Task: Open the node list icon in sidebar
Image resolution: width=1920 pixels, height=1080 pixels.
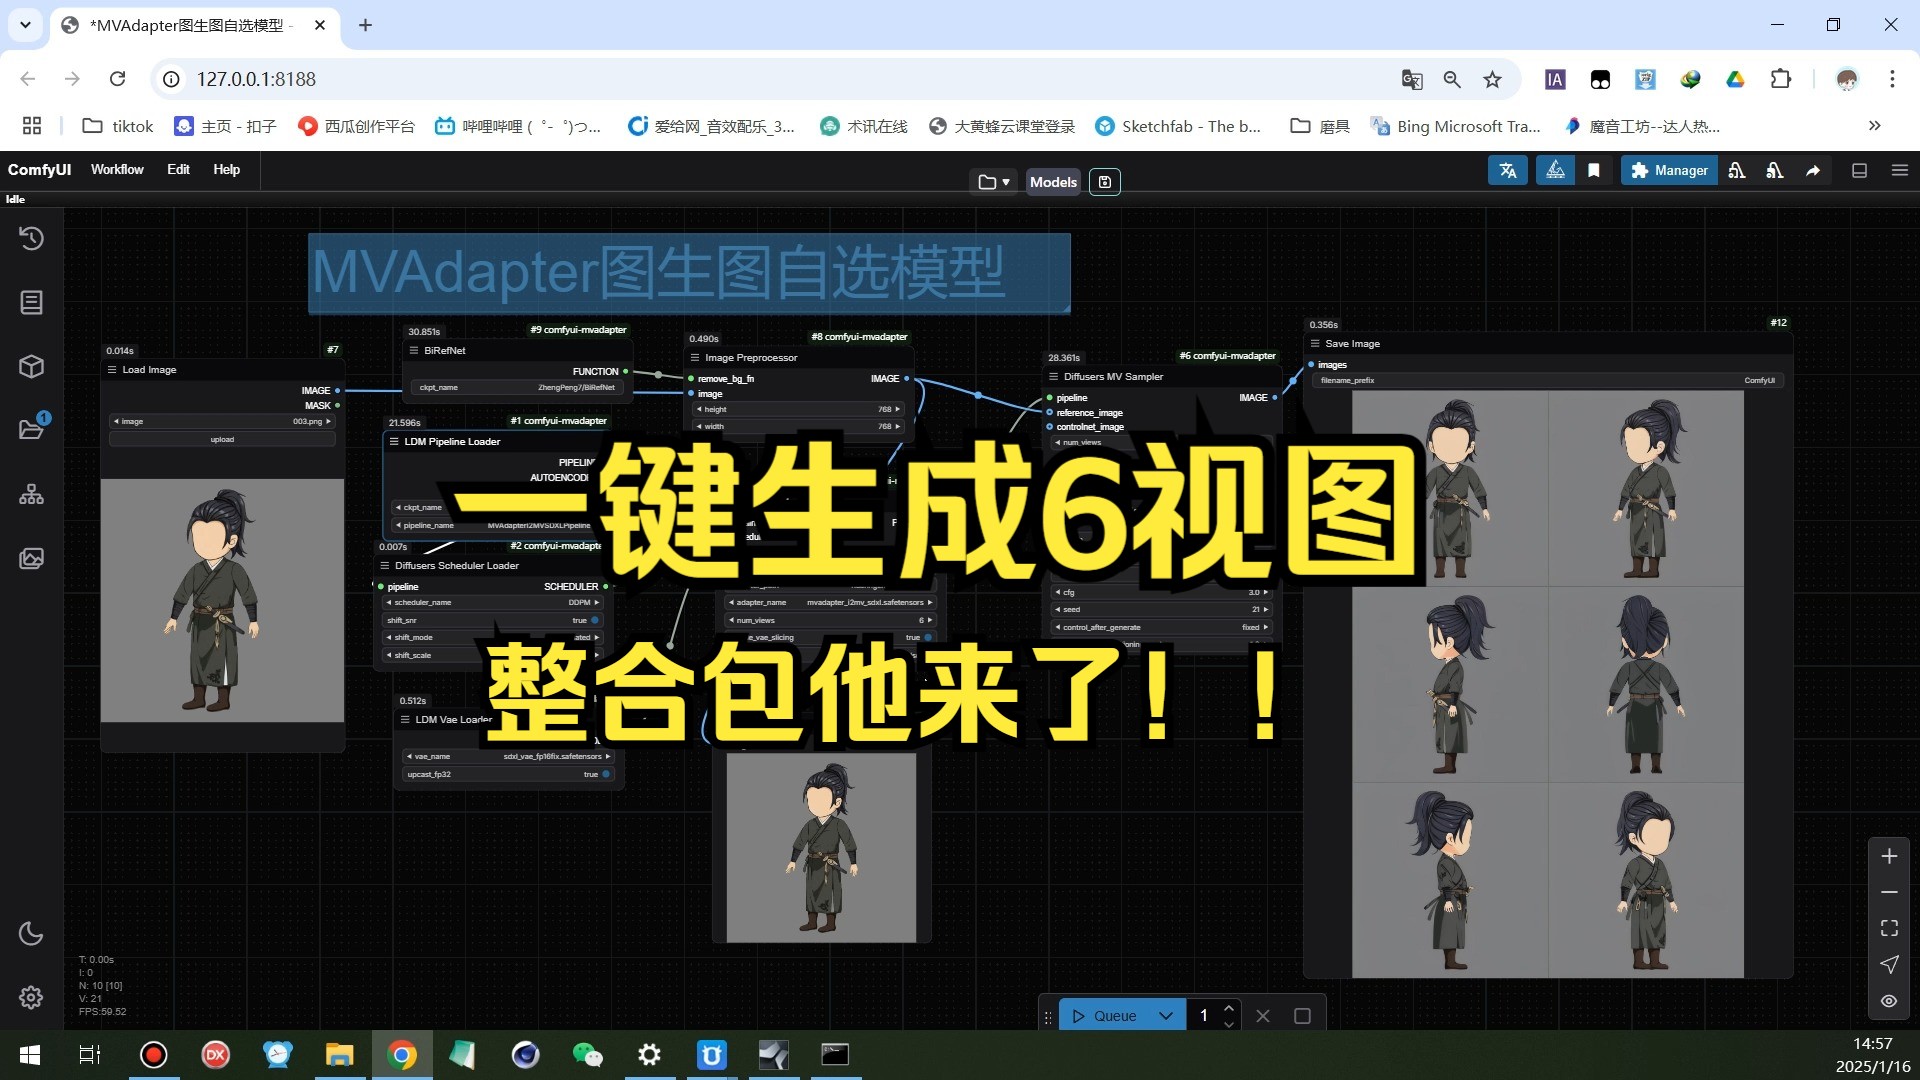Action: 31,302
